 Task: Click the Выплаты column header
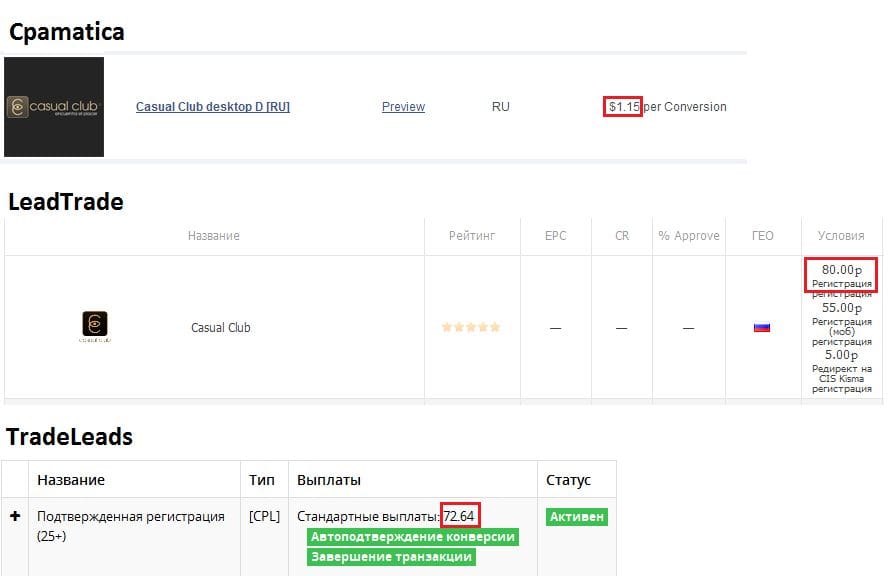pyautogui.click(x=328, y=480)
